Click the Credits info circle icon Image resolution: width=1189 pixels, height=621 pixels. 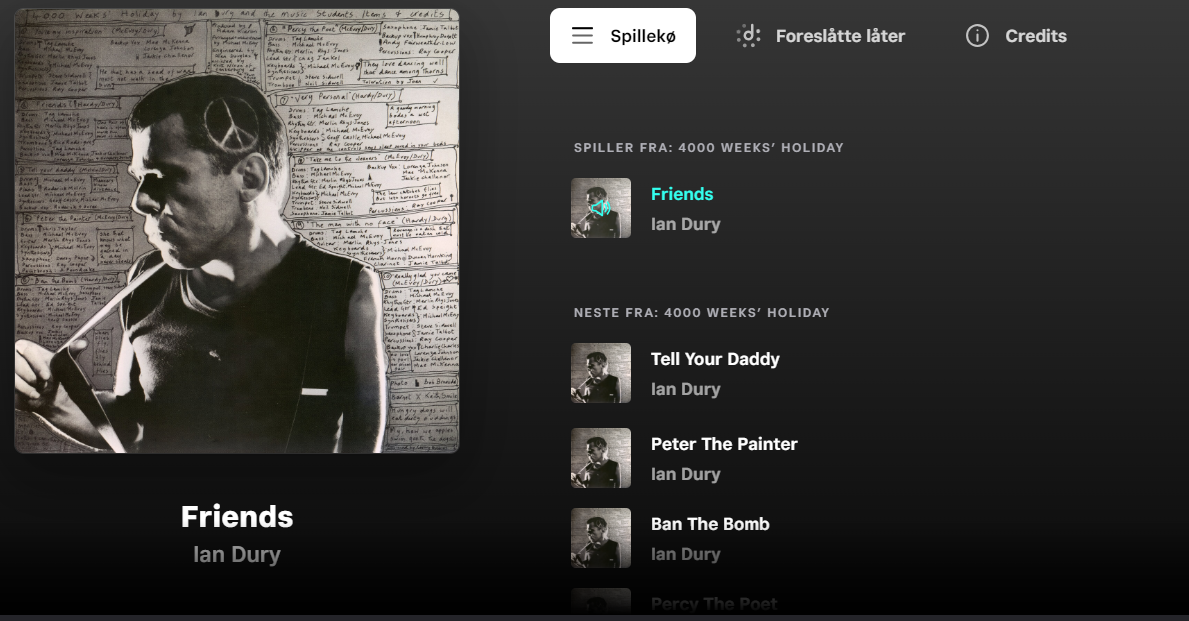click(977, 36)
